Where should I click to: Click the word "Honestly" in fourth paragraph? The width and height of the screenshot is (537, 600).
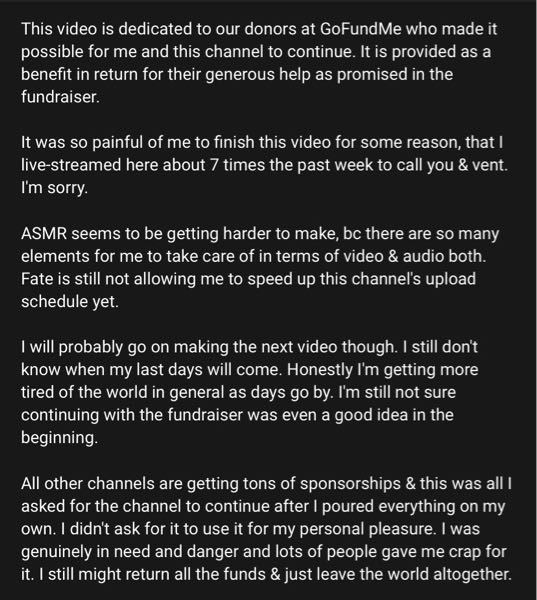coord(320,370)
